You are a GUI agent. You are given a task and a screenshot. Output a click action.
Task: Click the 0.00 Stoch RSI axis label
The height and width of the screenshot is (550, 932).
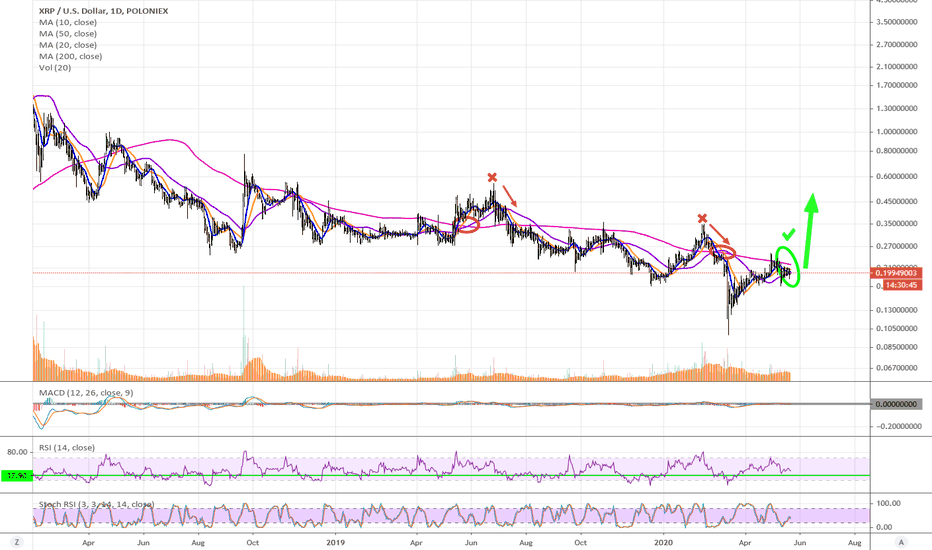click(x=886, y=527)
